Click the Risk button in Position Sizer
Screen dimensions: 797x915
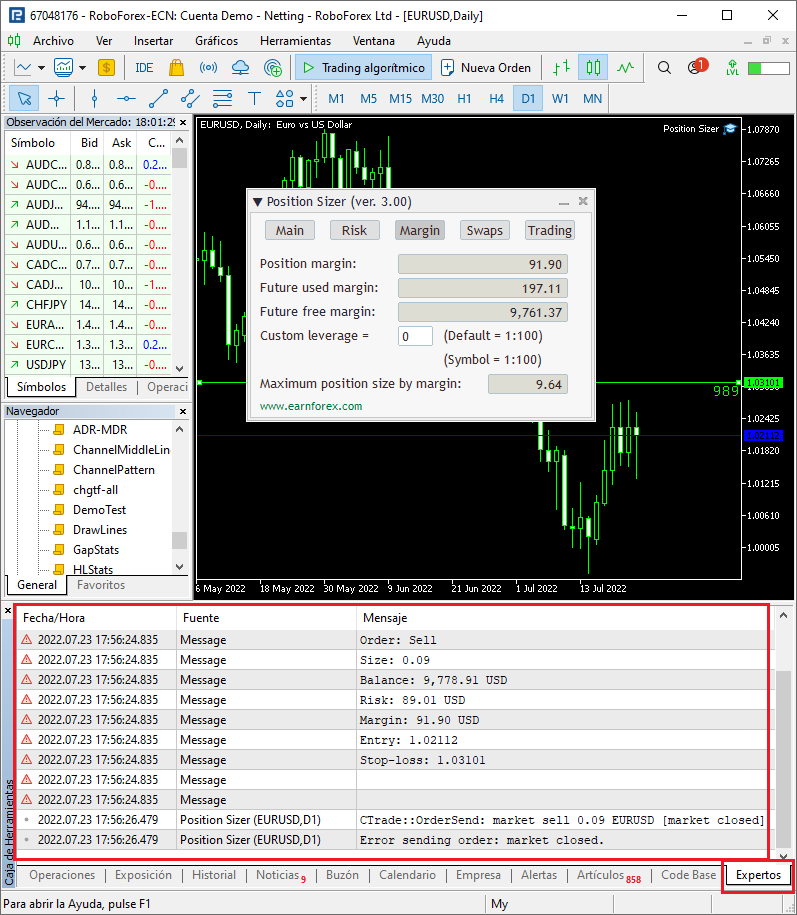354,230
